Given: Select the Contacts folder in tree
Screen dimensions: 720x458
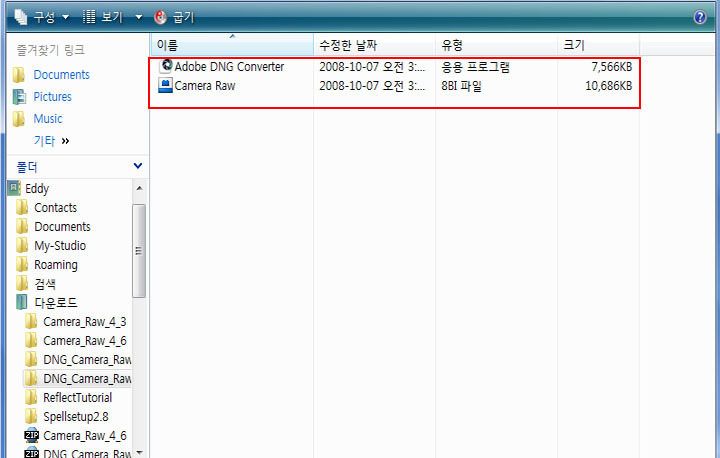Looking at the screenshot, I should [x=56, y=208].
